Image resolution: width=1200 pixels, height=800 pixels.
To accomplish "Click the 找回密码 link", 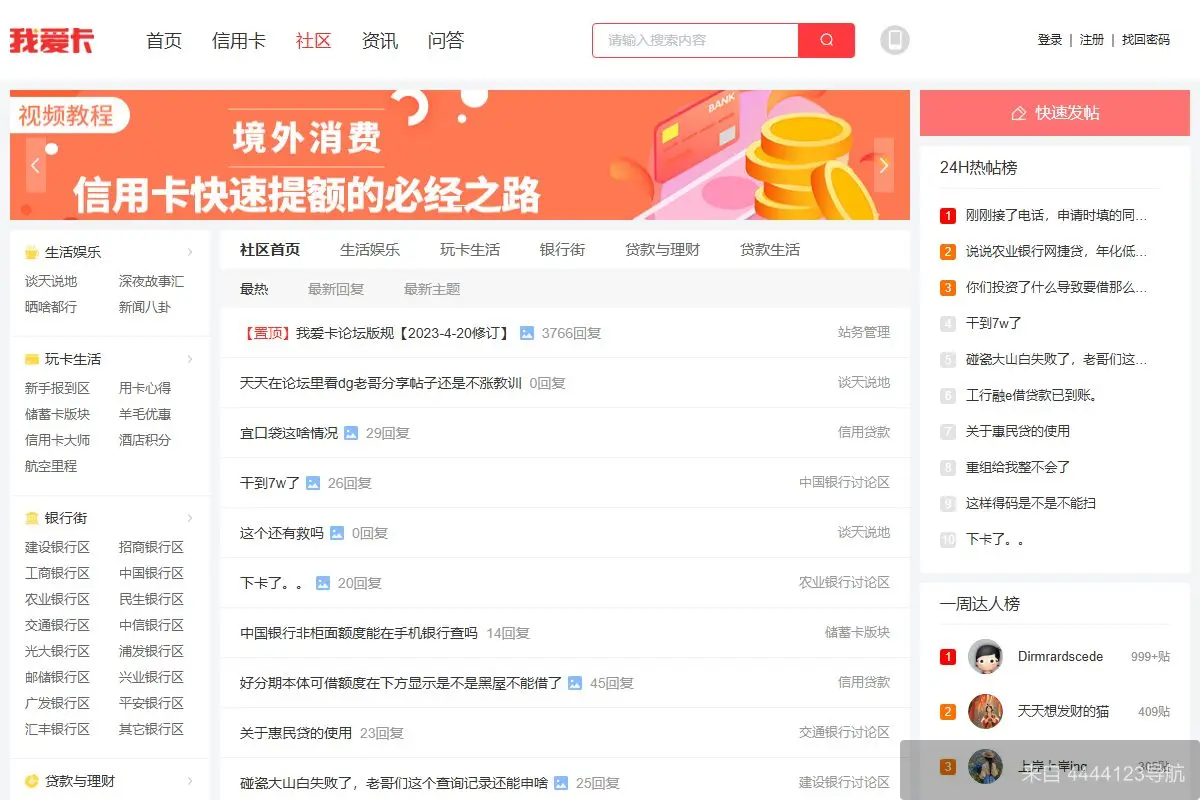I will click(1146, 40).
